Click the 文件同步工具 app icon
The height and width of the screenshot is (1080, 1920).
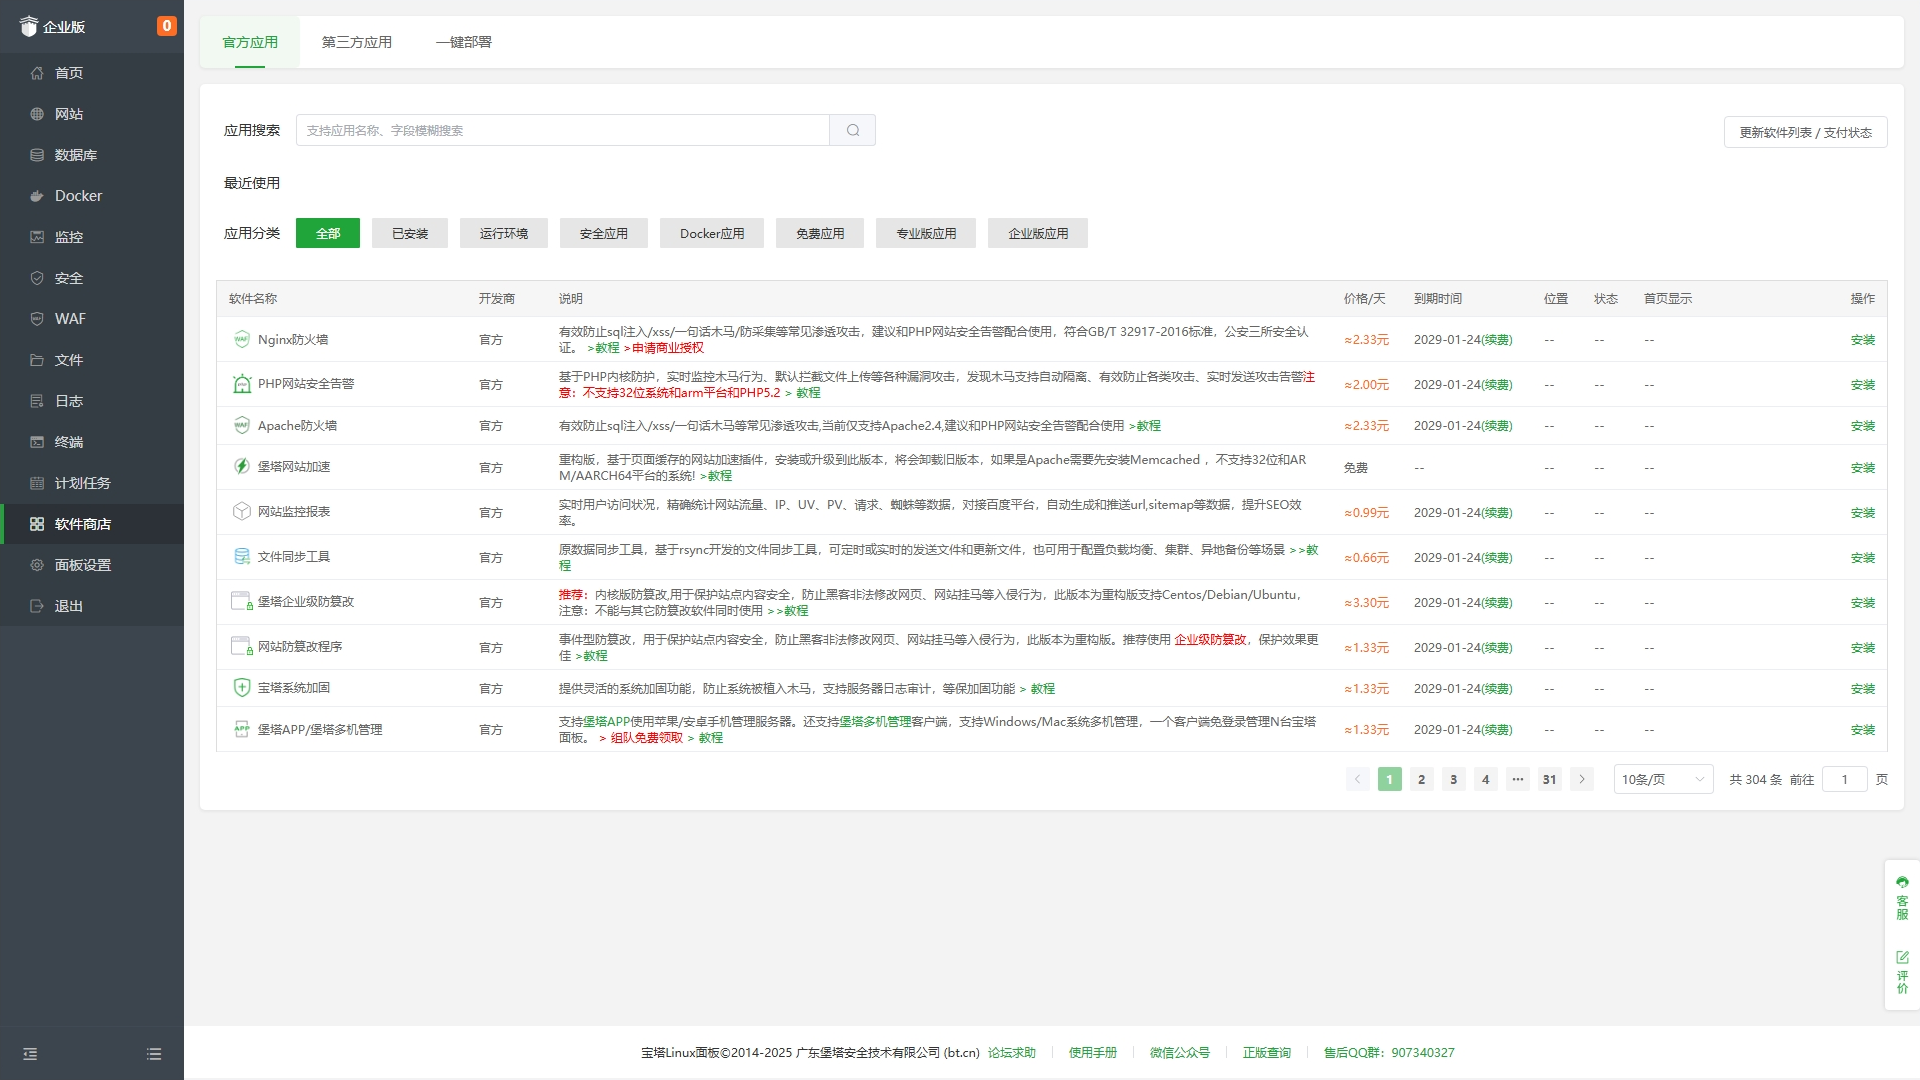point(241,556)
